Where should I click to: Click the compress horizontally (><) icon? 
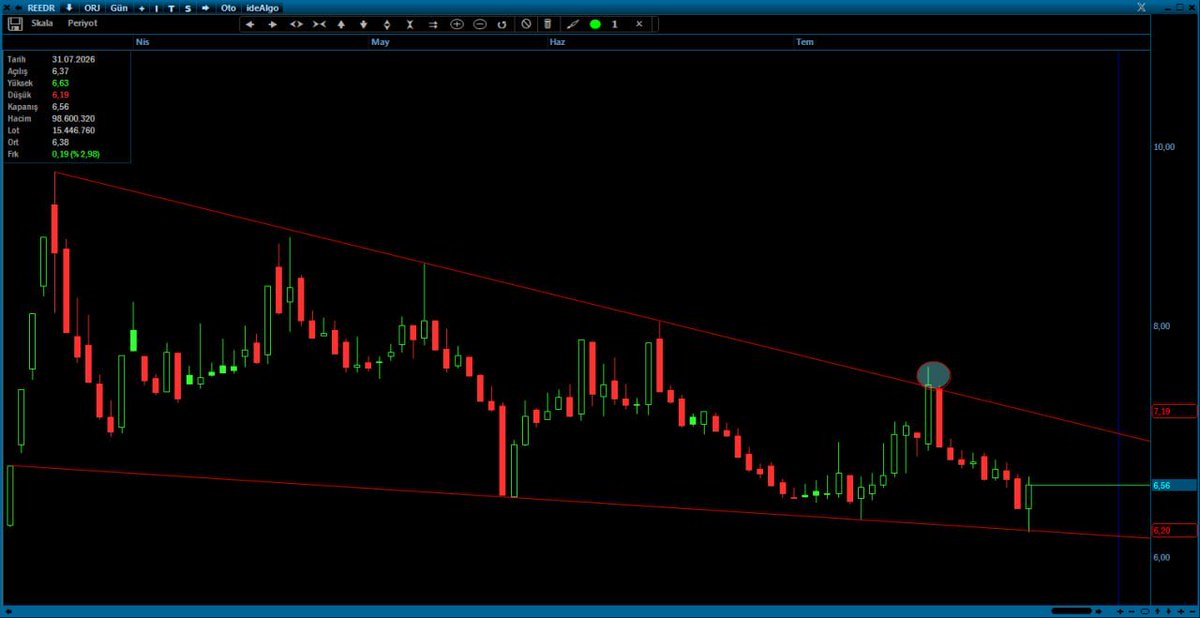coord(319,23)
